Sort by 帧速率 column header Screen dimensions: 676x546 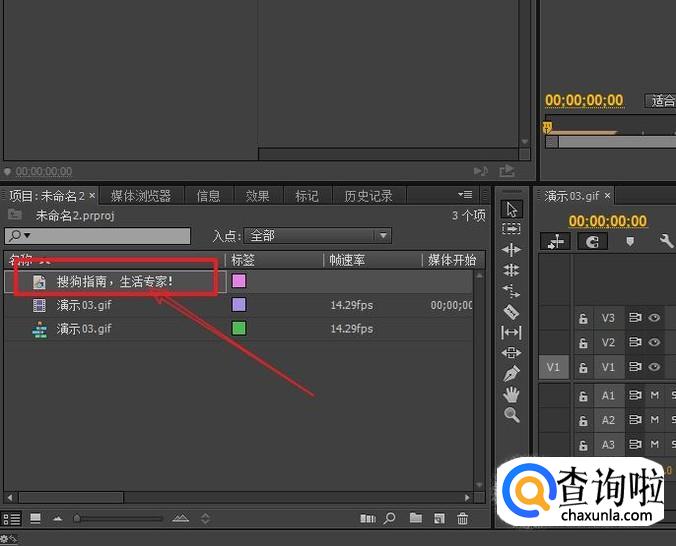[x=347, y=260]
